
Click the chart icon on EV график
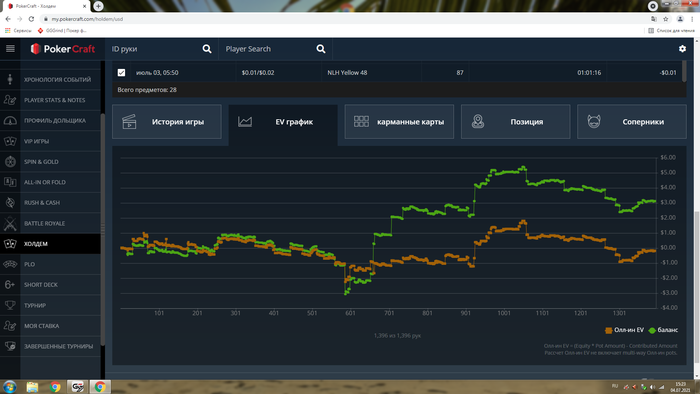point(245,121)
